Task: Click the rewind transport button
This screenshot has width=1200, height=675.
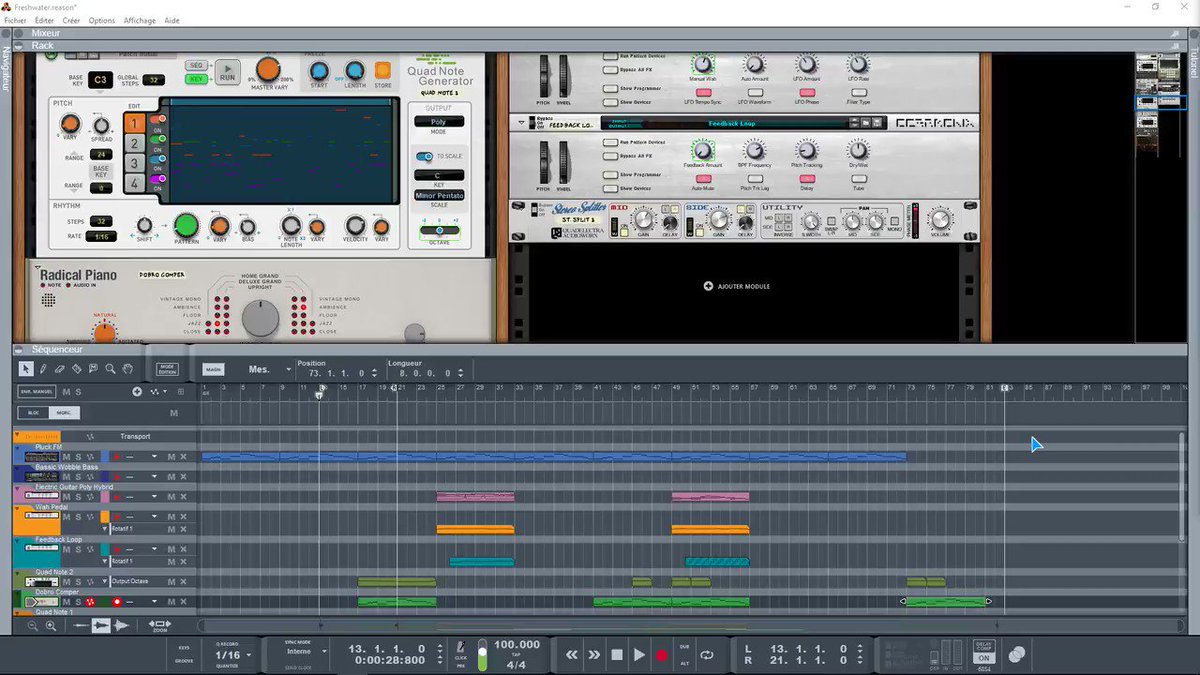Action: click(x=571, y=655)
